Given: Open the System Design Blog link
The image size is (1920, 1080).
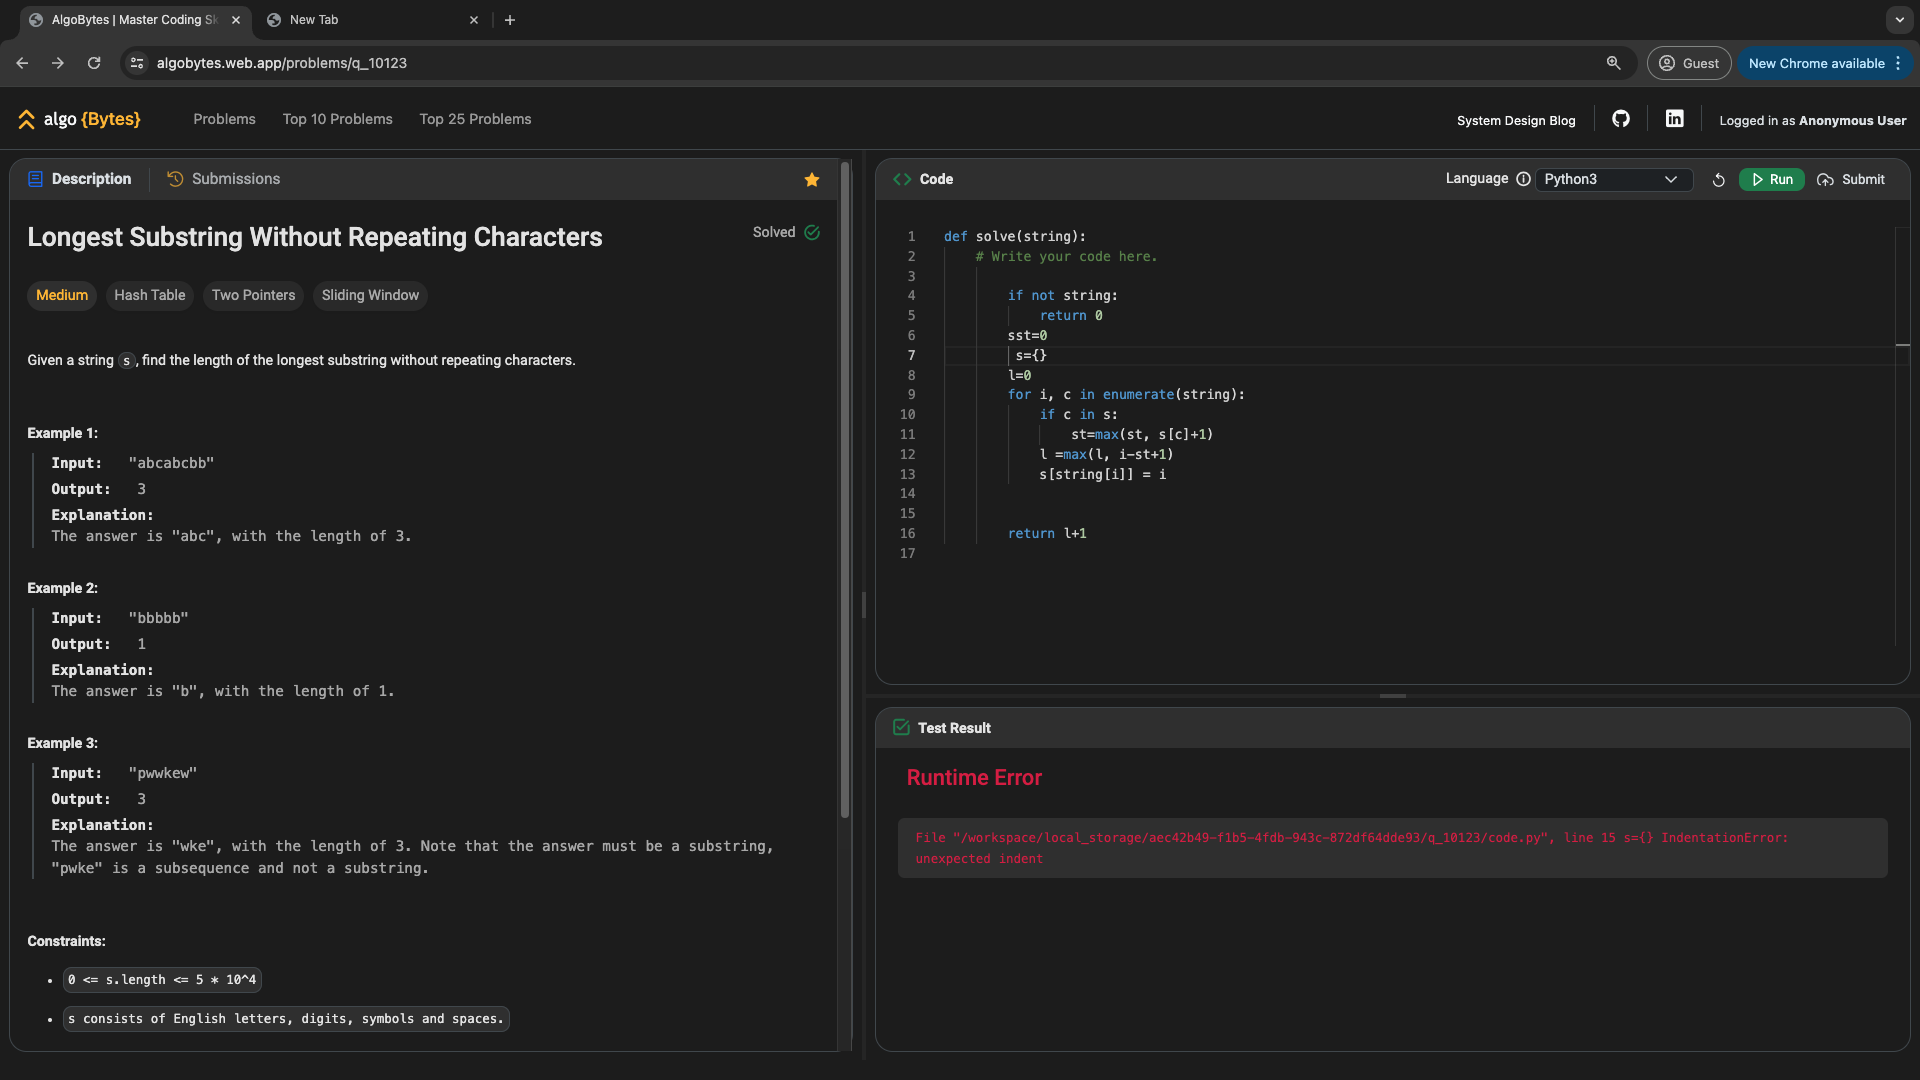Looking at the screenshot, I should coord(1516,120).
